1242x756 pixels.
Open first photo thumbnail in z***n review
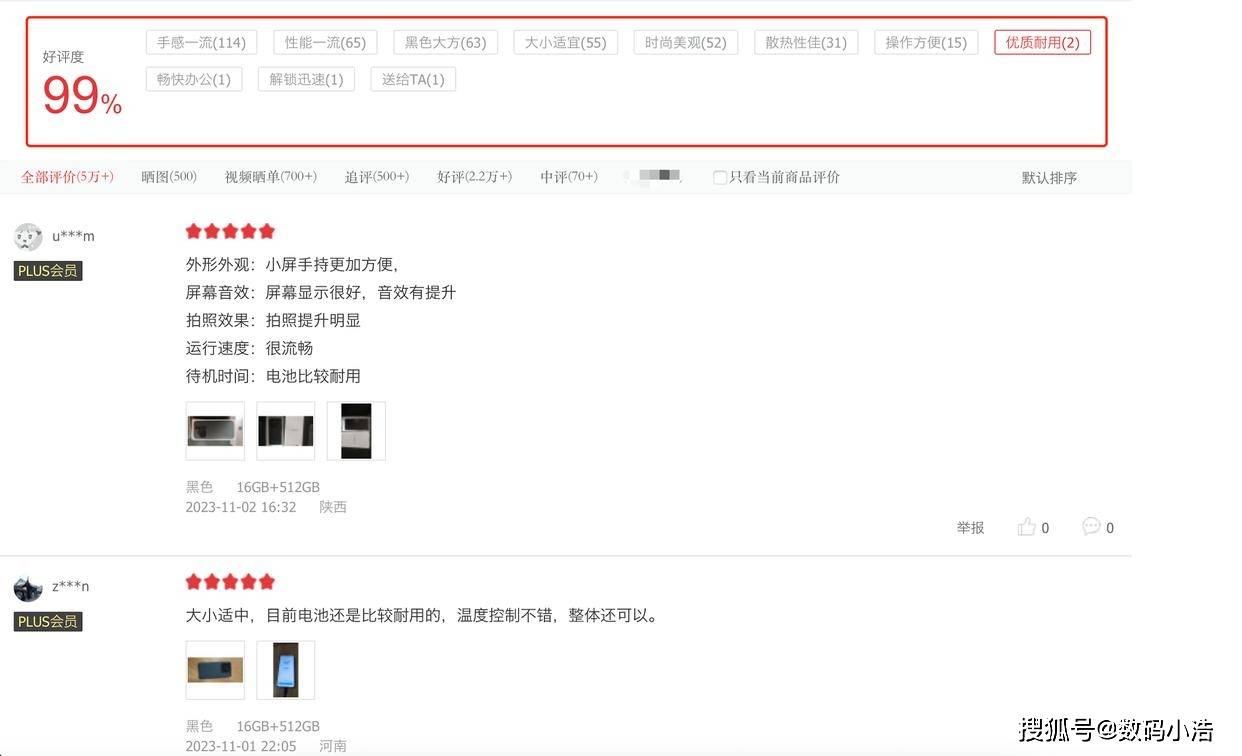pos(215,670)
